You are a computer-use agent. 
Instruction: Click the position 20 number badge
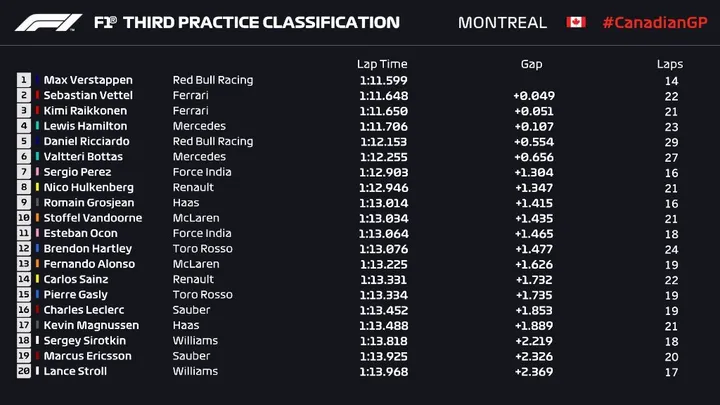tap(24, 371)
